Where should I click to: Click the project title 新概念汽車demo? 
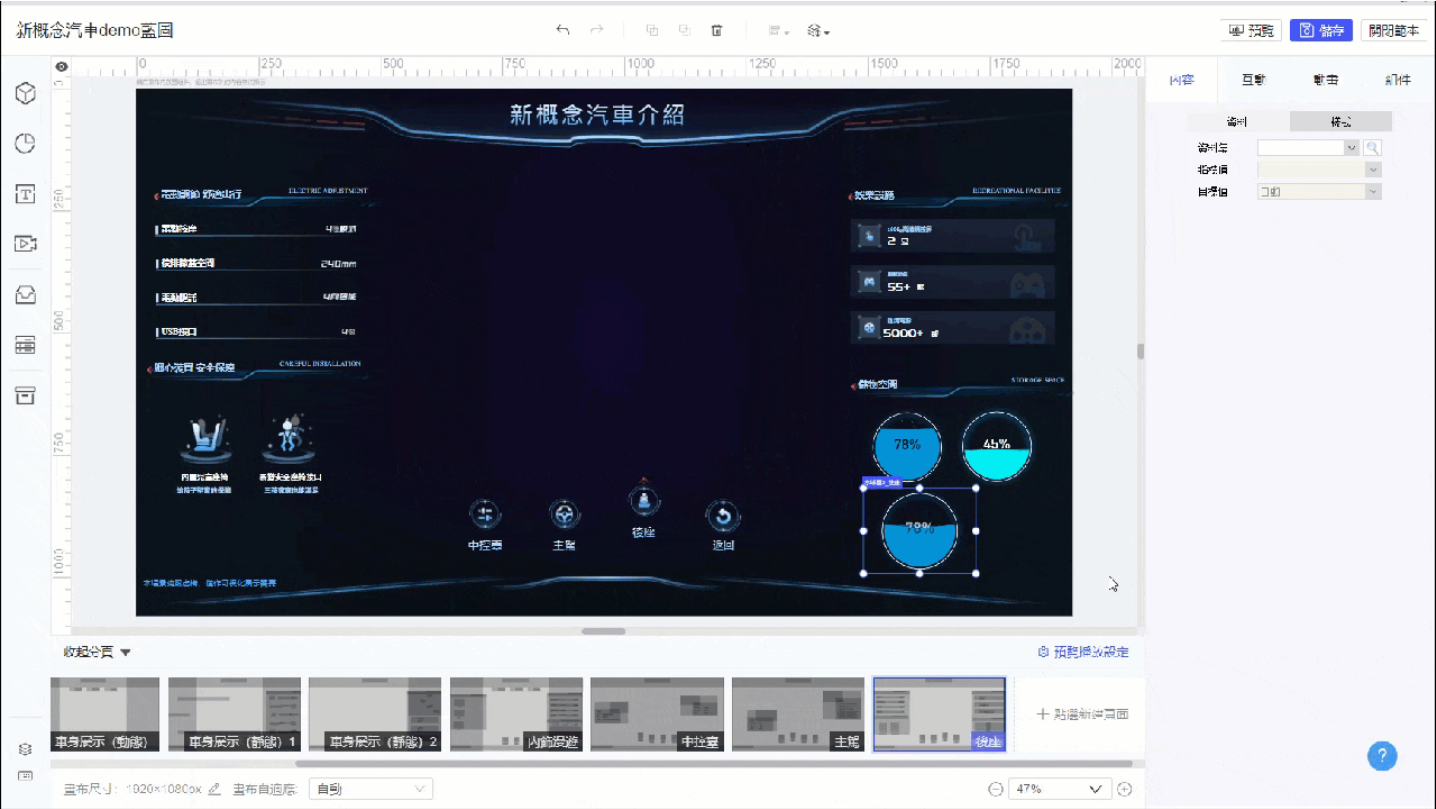tap(95, 30)
